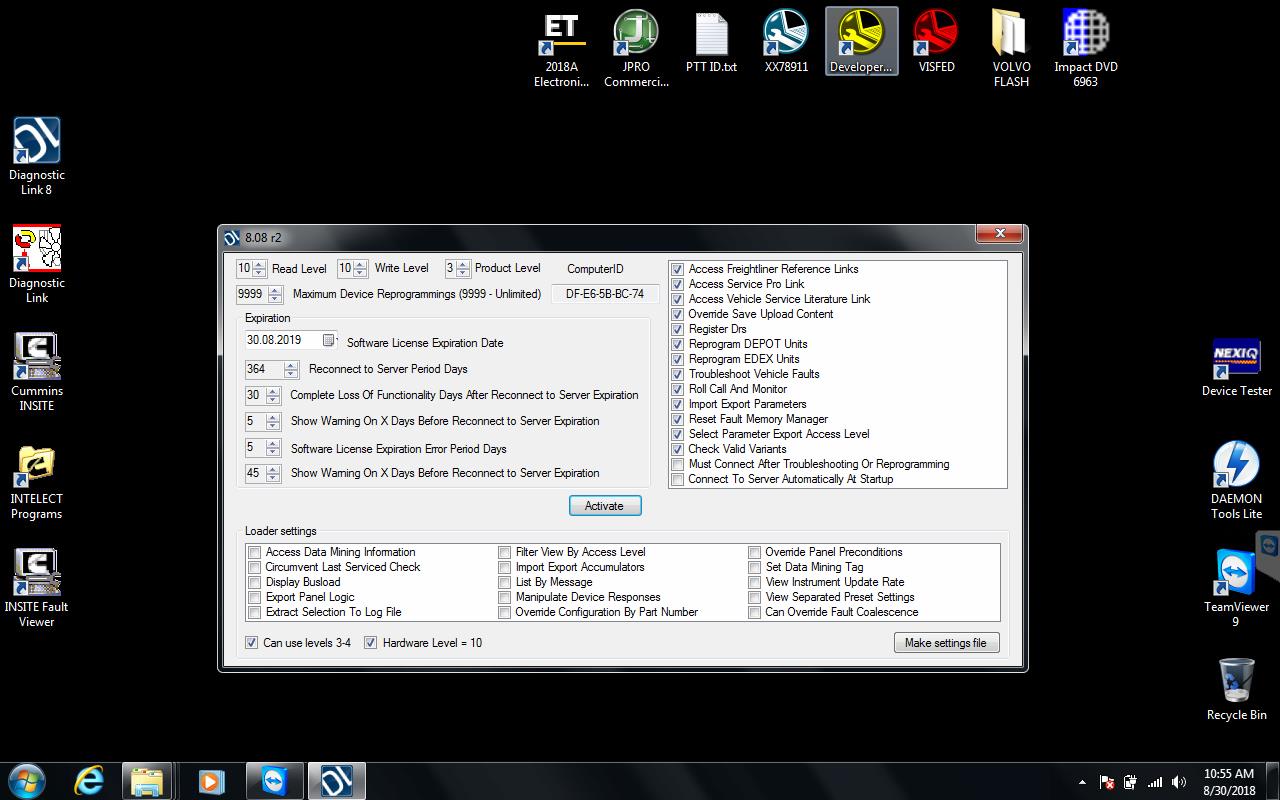Launch the Impact DVD 6963 shortcut
Screen dimensions: 1280x800
coord(1086,49)
